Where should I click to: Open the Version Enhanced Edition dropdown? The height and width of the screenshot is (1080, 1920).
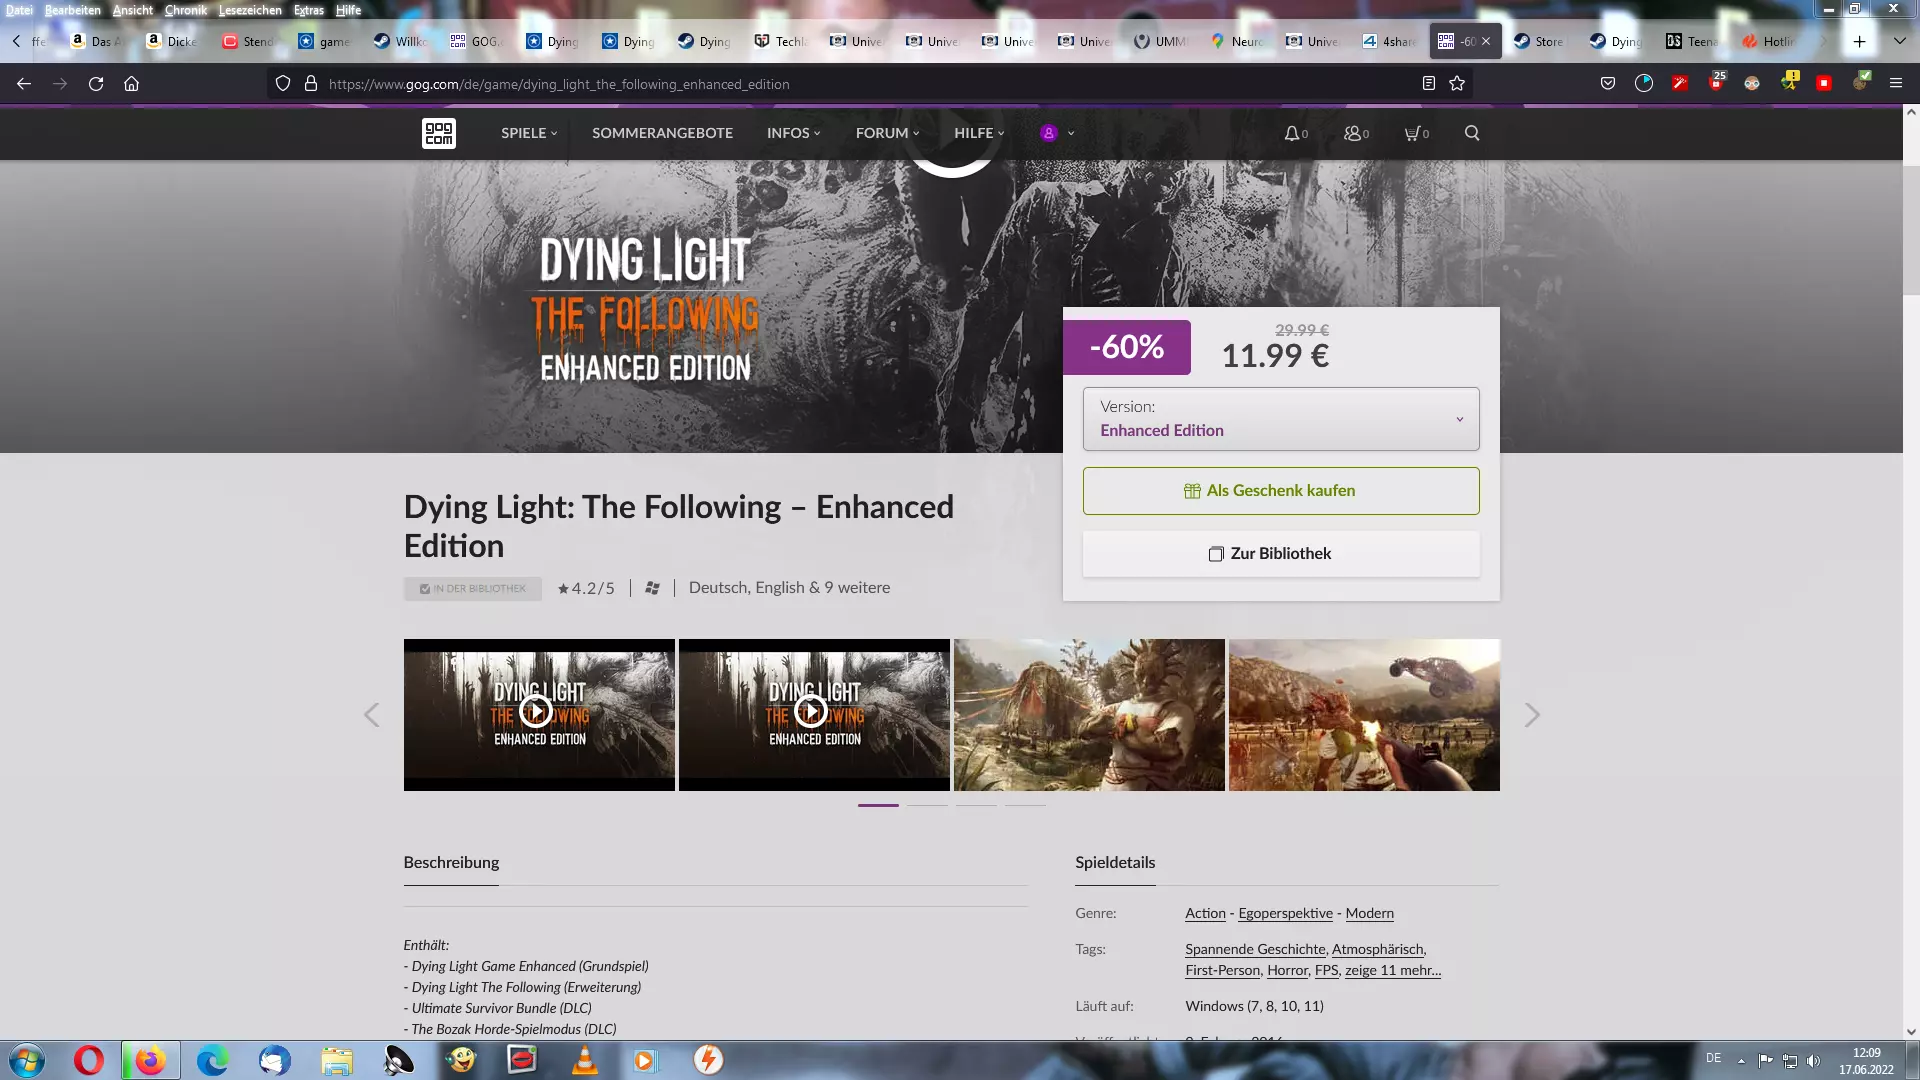click(x=1281, y=419)
